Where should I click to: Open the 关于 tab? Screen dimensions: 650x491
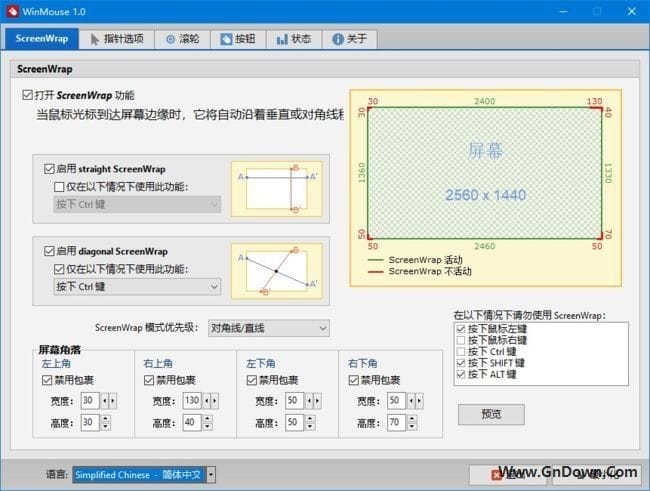(349, 39)
